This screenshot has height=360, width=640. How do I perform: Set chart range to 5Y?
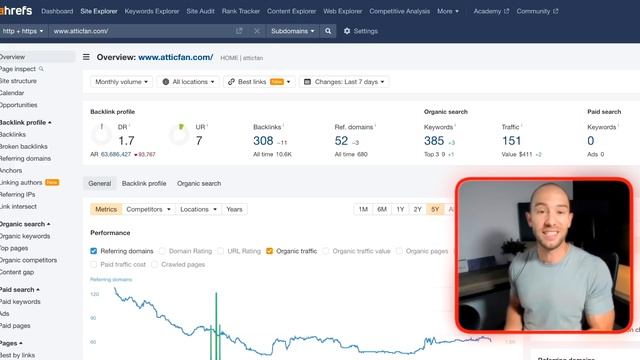435,209
